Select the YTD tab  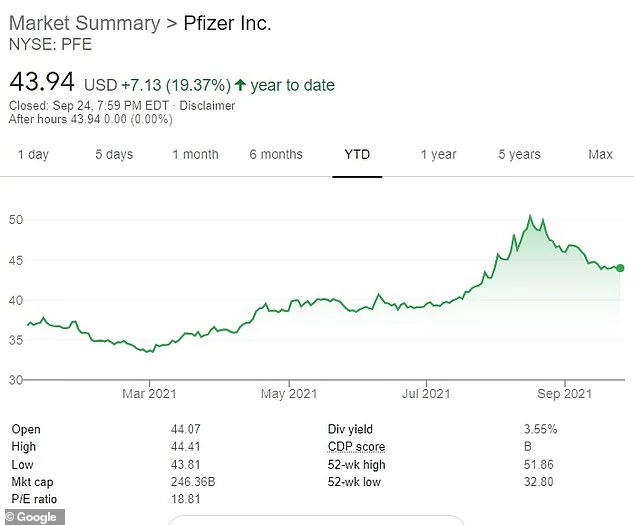click(x=357, y=154)
